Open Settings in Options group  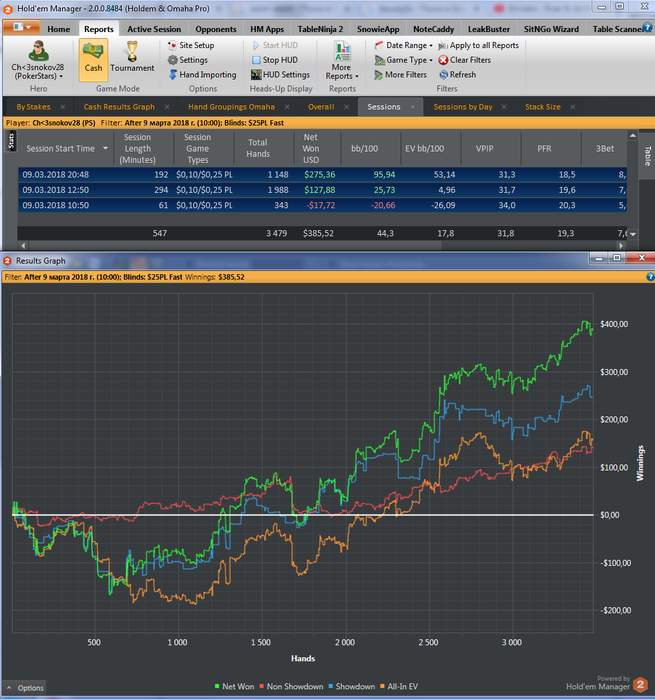point(188,60)
